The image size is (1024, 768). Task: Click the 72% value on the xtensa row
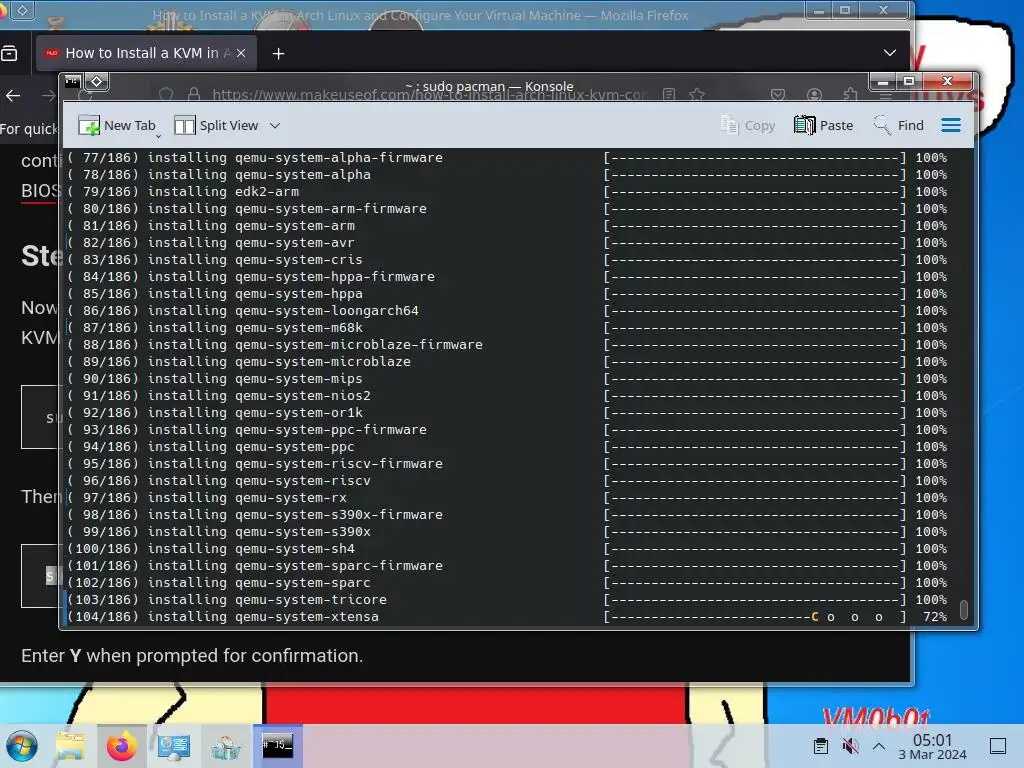pos(935,616)
